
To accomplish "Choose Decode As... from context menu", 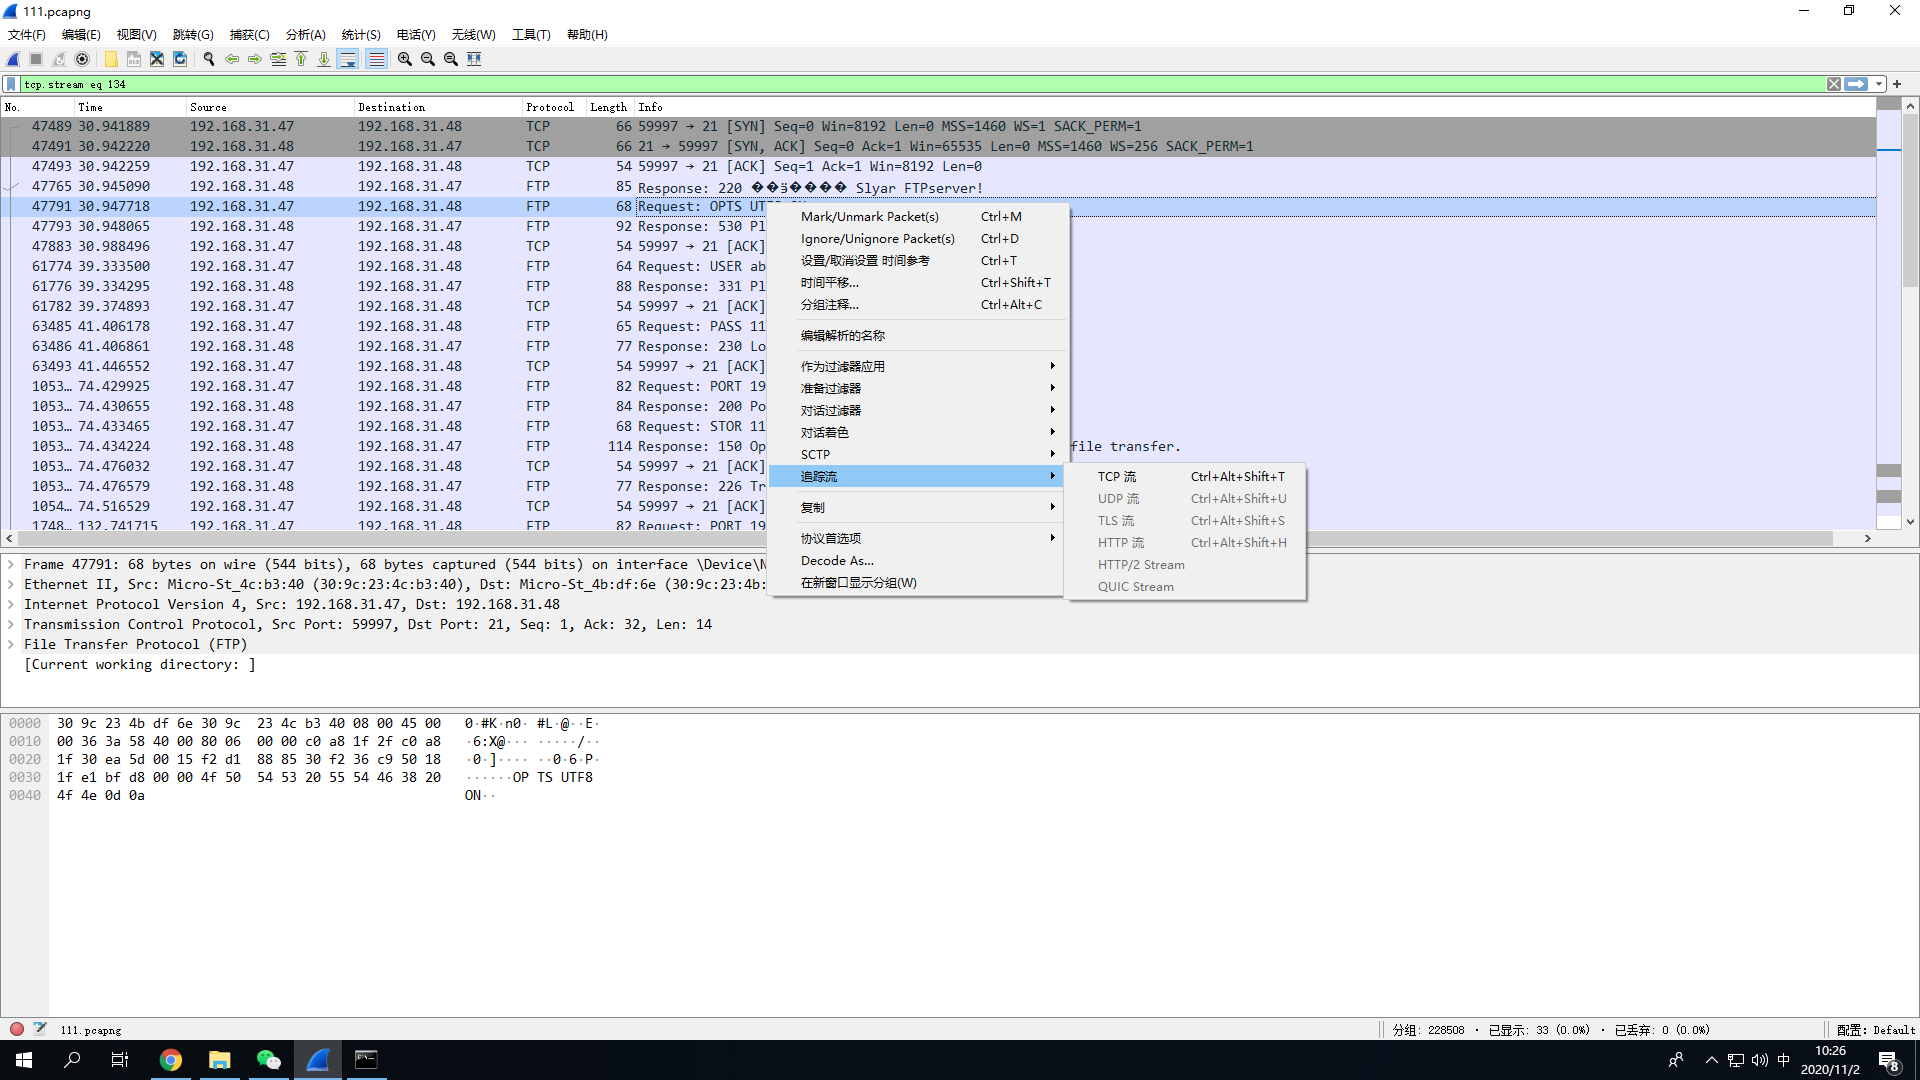I will coord(837,561).
